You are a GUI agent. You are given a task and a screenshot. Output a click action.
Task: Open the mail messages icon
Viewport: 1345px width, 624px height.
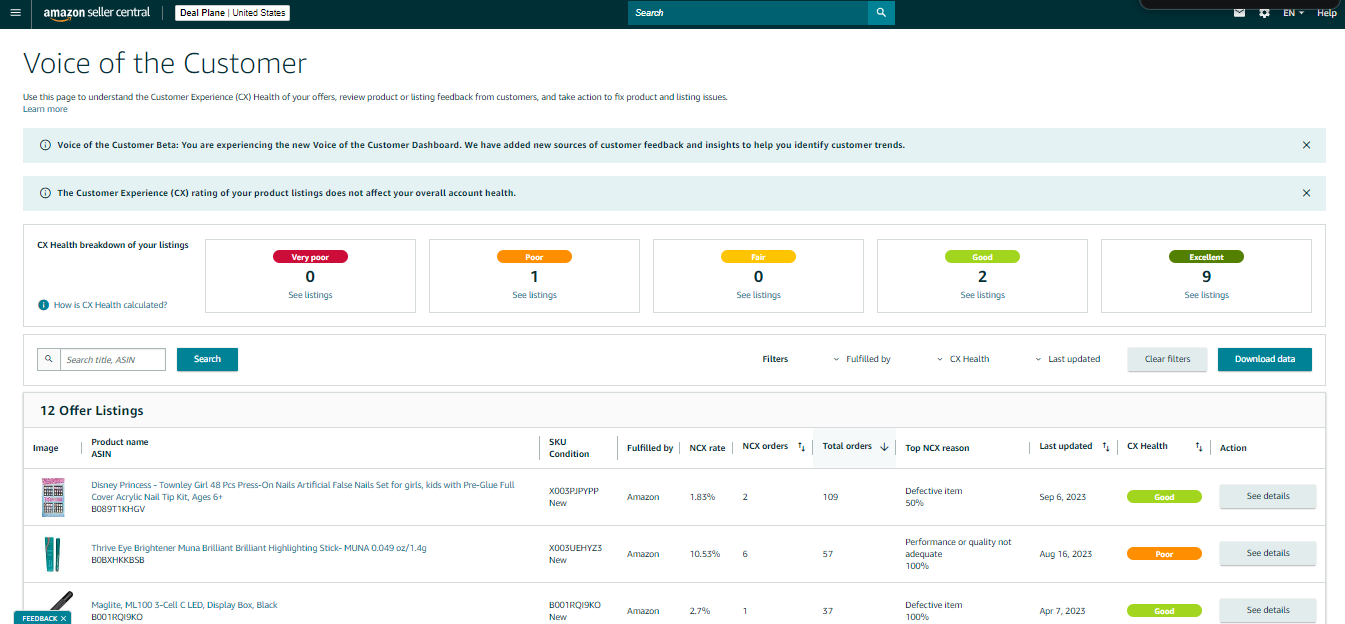click(1240, 13)
